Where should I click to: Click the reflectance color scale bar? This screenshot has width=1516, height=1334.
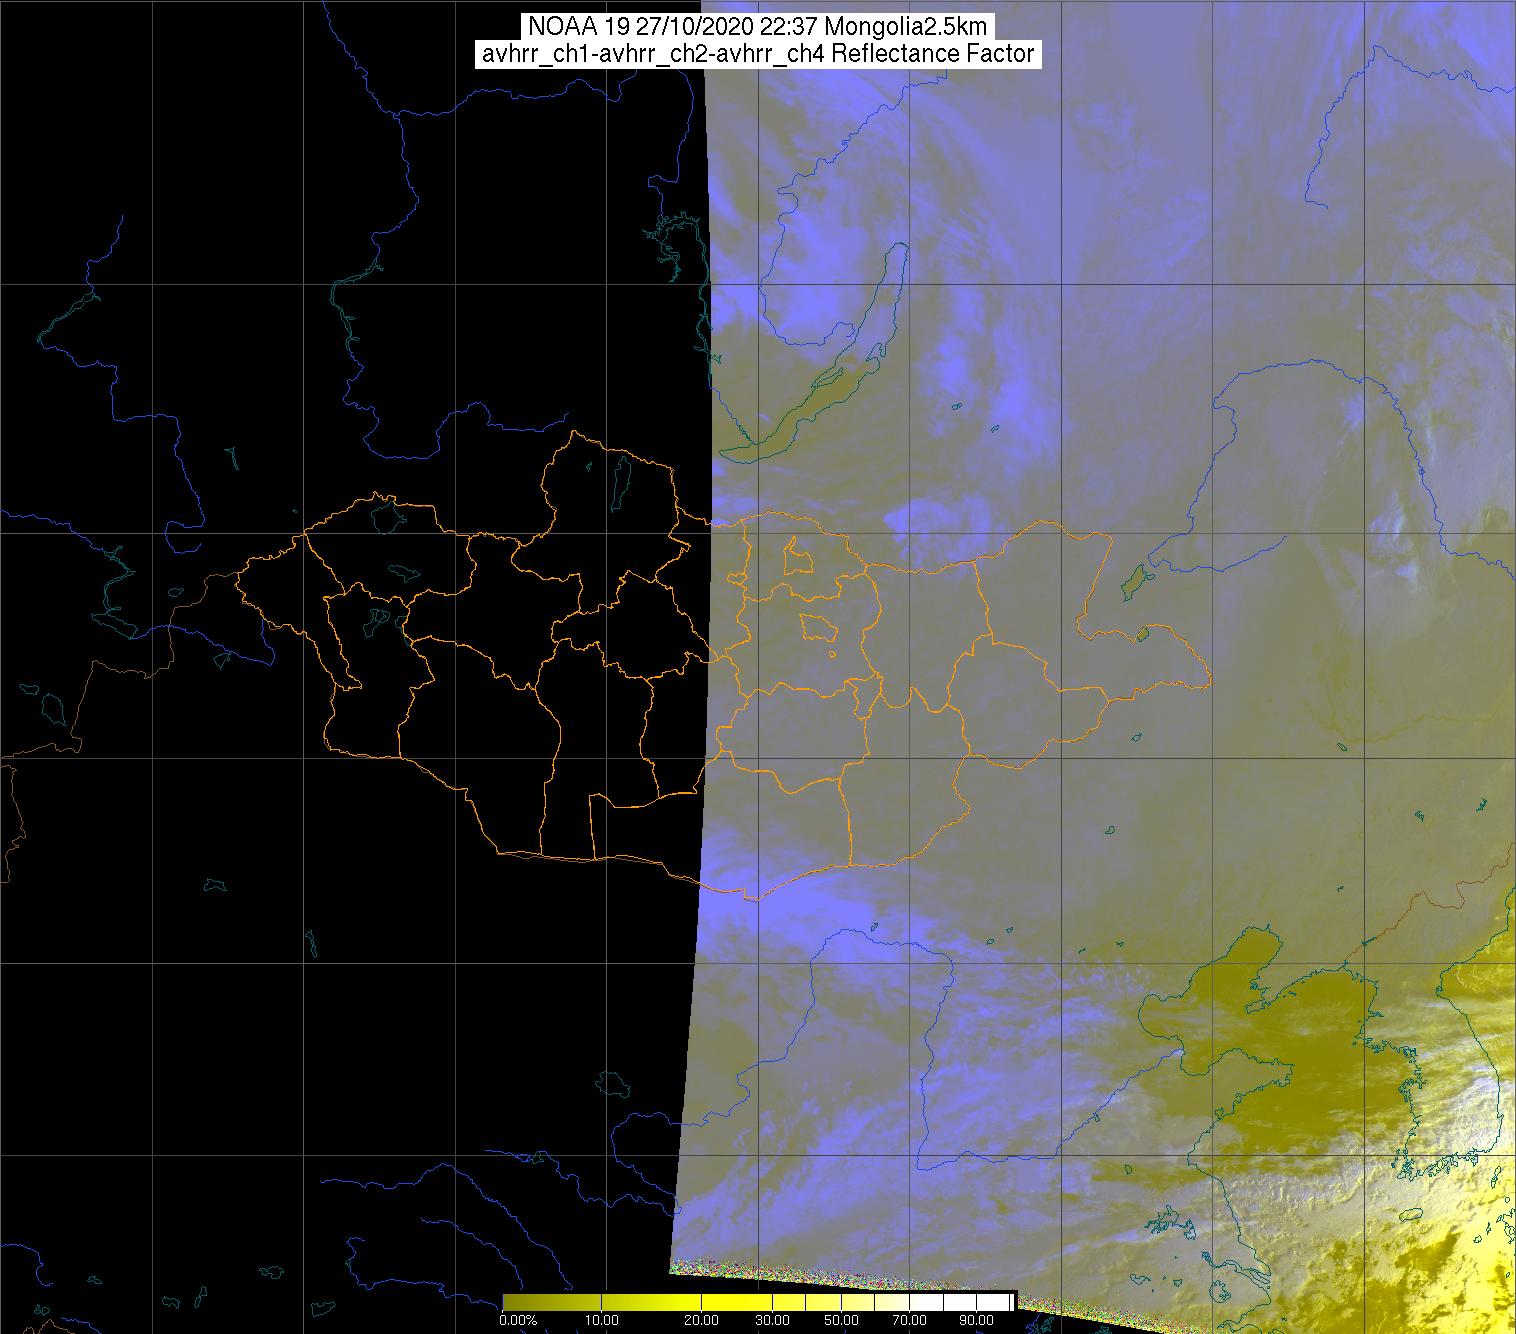[759, 1303]
